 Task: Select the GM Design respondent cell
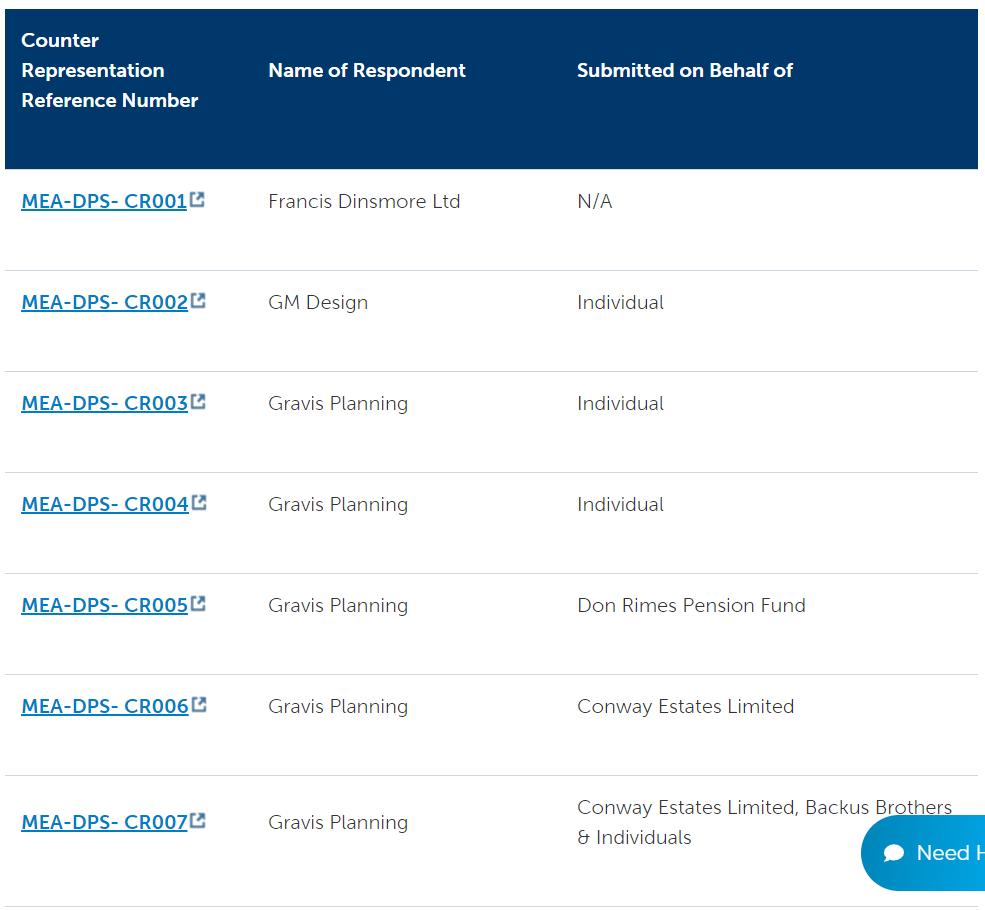pos(318,302)
